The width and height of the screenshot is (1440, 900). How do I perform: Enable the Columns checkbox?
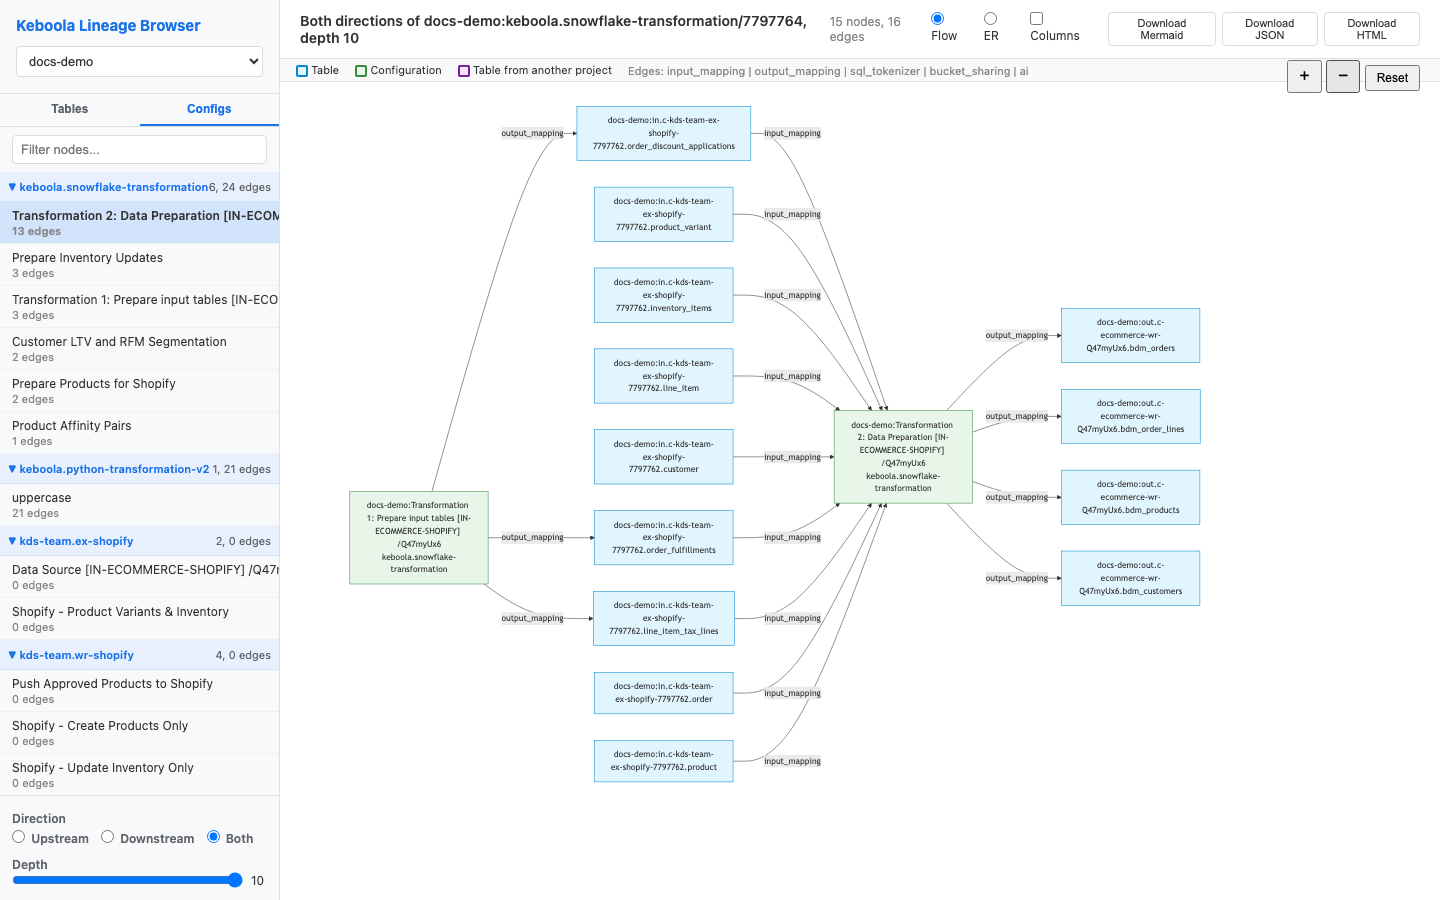point(1036,18)
